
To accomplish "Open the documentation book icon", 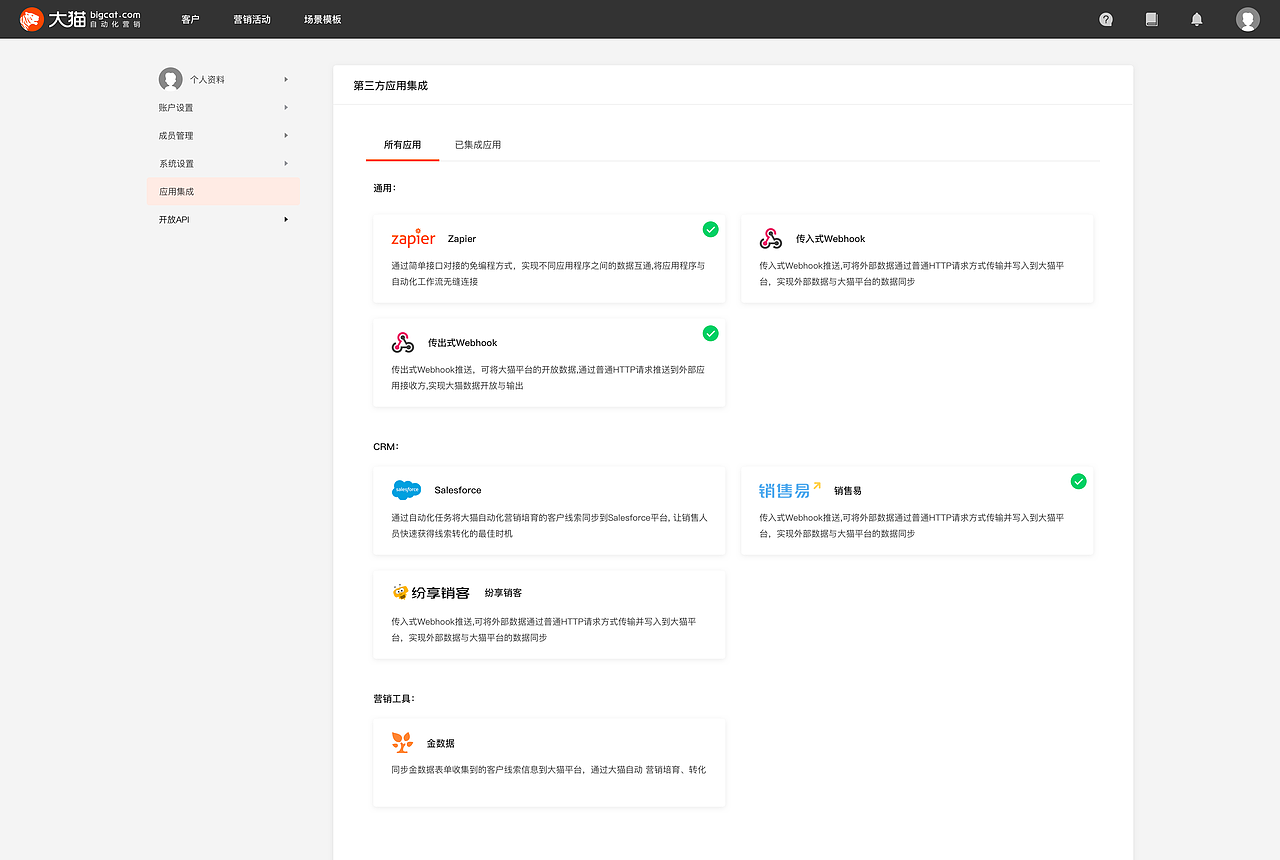I will (1151, 19).
